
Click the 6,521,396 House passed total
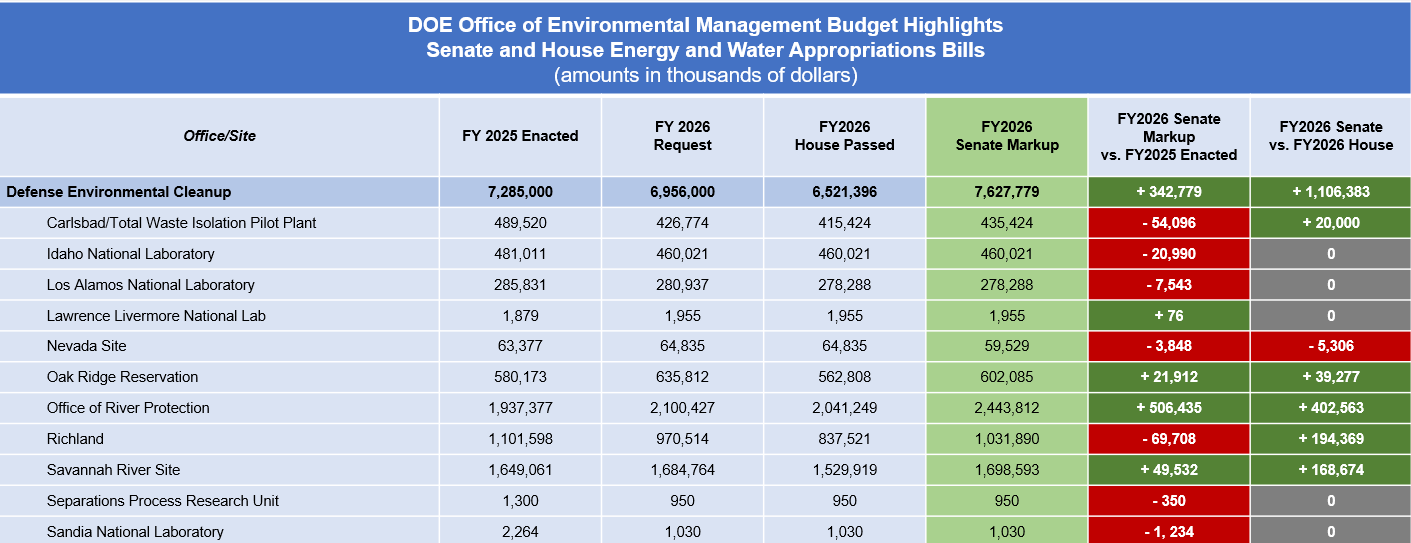845,192
